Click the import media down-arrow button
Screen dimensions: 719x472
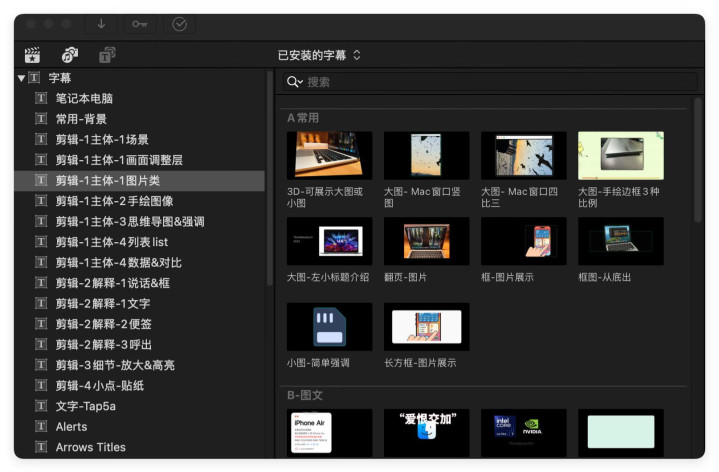[101, 24]
